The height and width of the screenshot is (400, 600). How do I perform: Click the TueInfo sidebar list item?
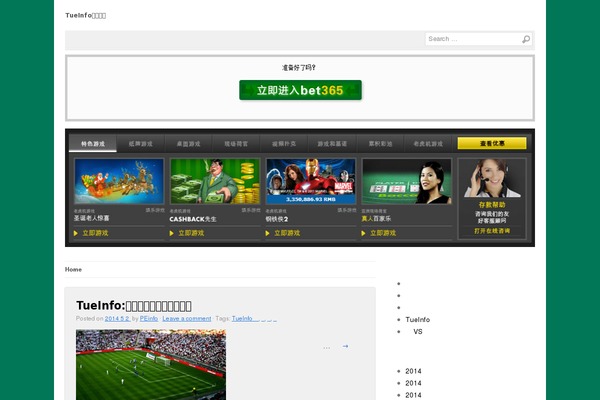[x=418, y=320]
